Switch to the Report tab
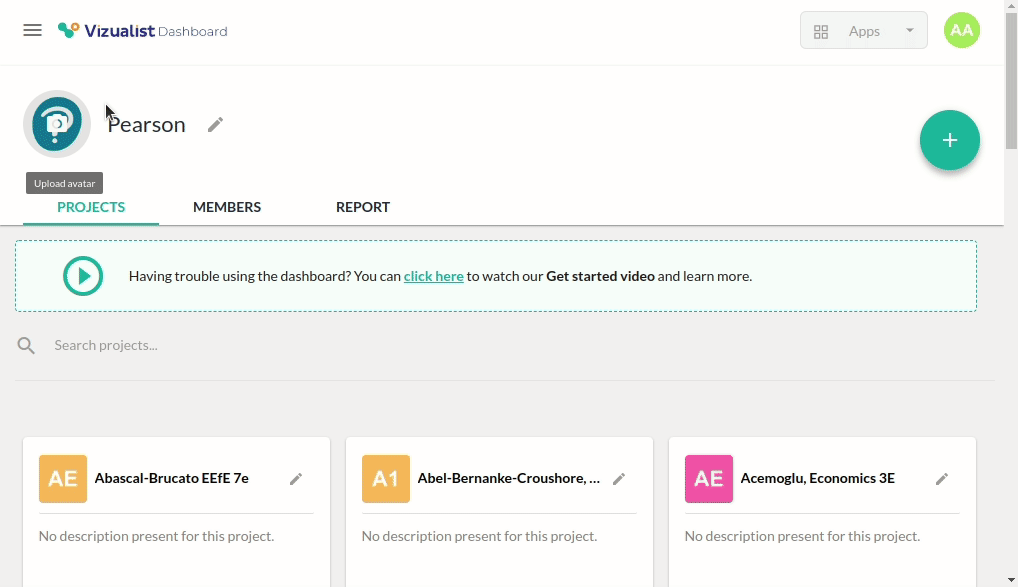 (363, 207)
